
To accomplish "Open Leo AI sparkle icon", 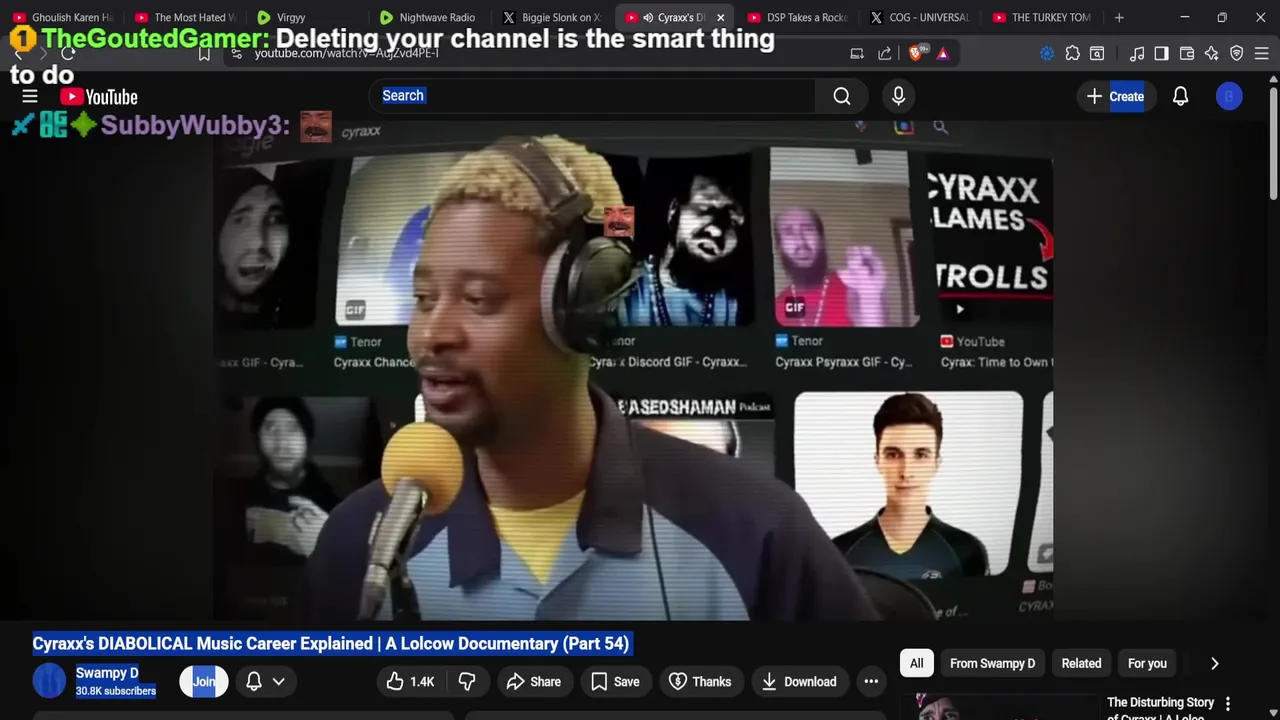I will click(x=1212, y=53).
